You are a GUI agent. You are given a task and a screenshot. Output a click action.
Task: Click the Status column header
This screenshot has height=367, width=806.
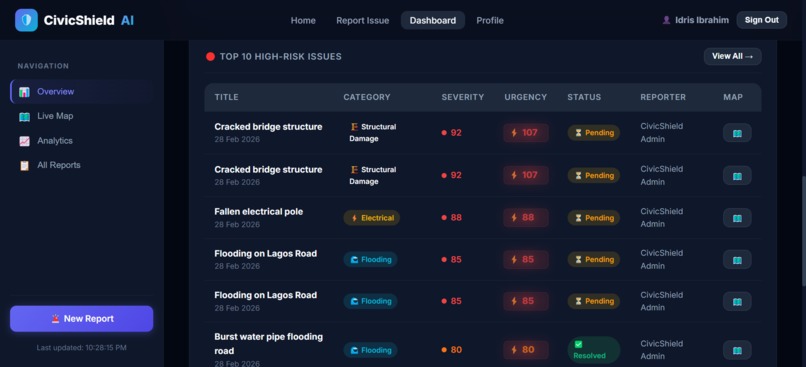584,97
